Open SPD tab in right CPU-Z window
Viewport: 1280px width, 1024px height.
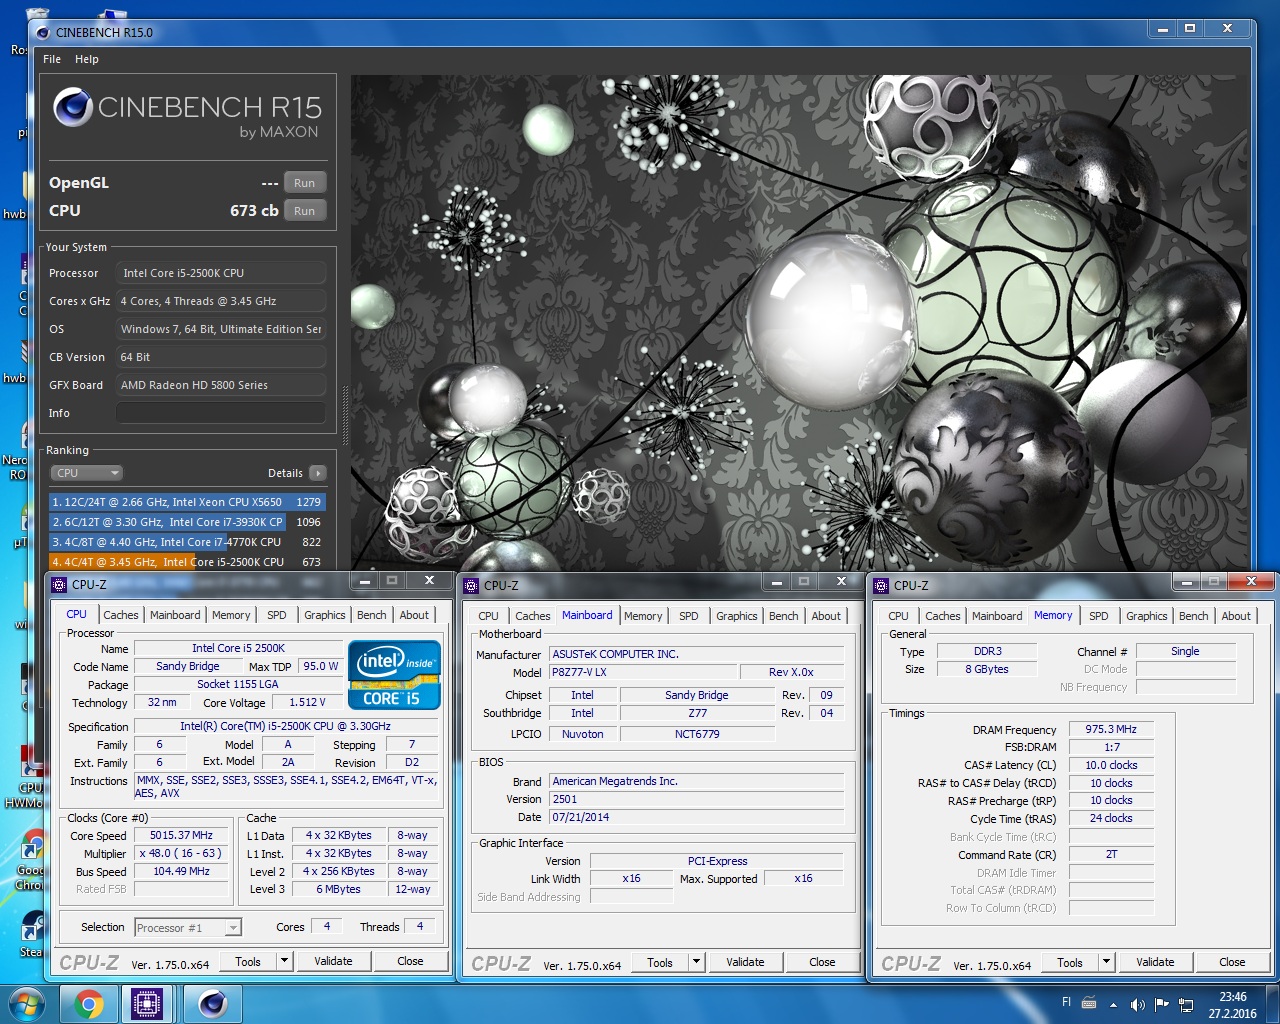point(1099,616)
